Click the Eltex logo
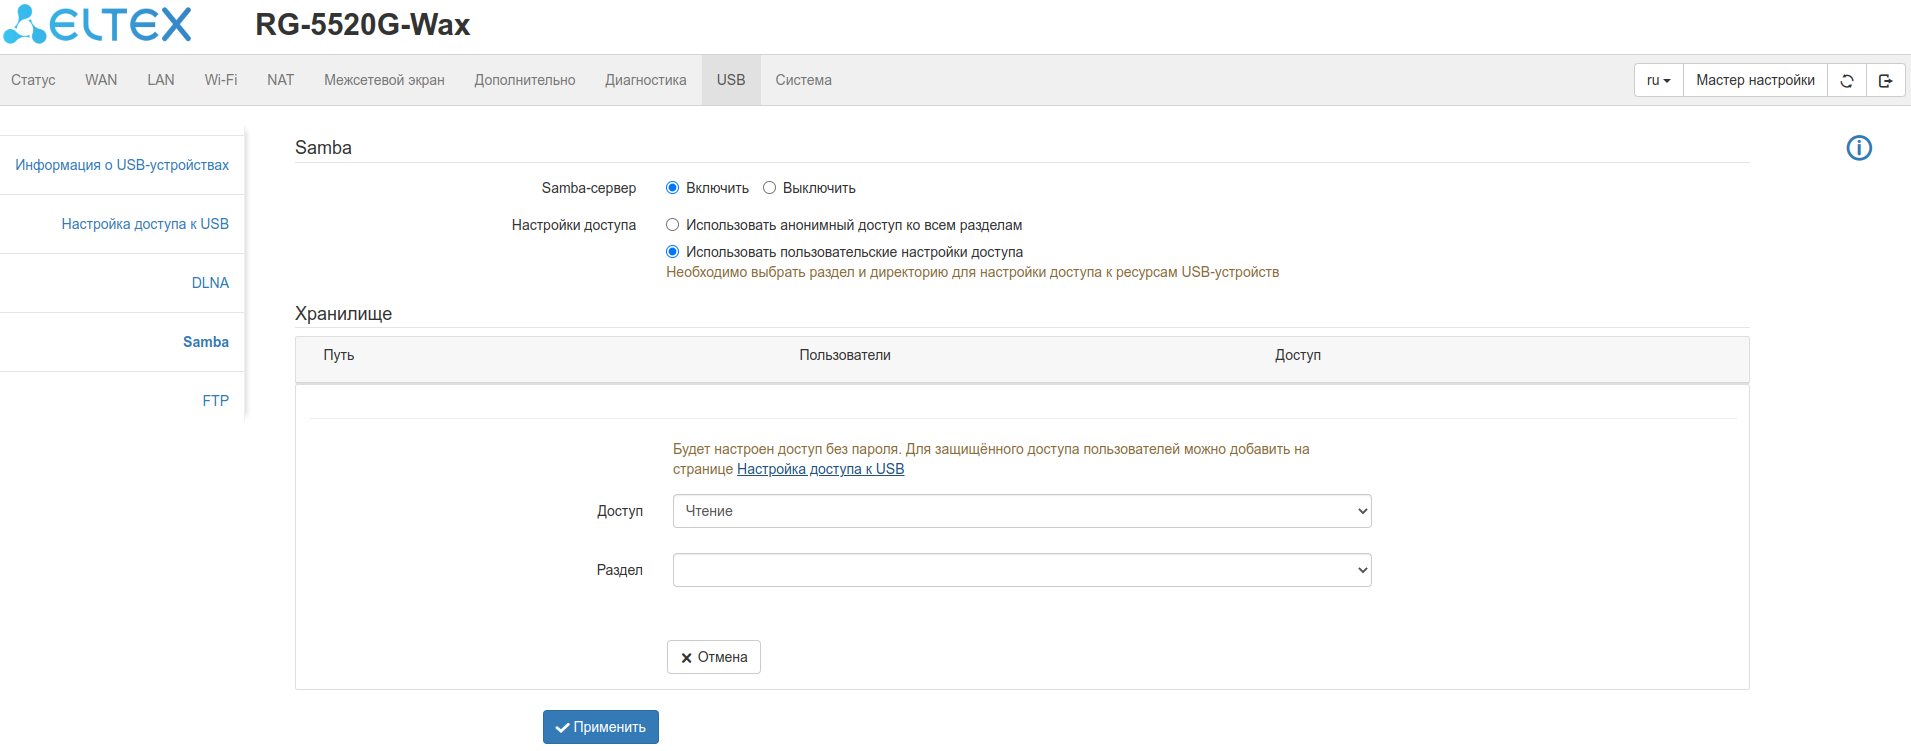 click(x=98, y=25)
